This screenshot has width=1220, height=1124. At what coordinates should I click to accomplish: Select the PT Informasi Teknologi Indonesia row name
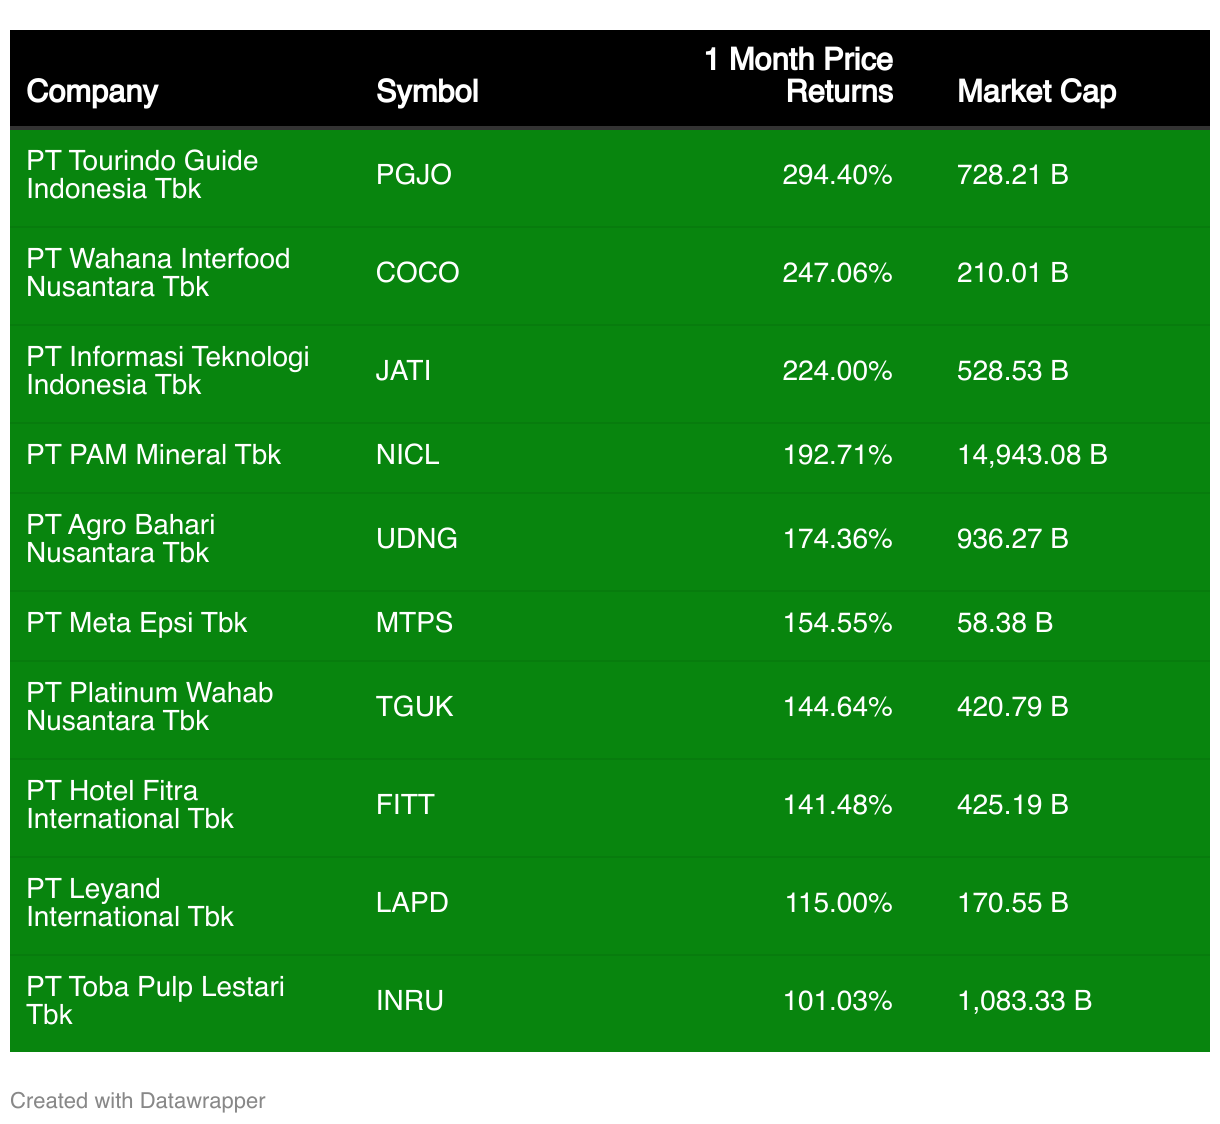coord(168,371)
